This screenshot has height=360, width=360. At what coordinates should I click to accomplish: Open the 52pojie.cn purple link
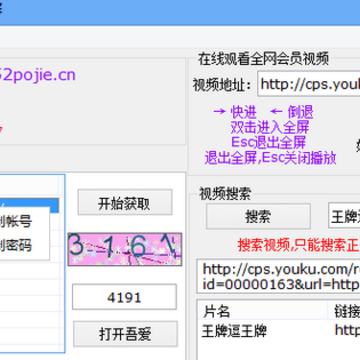38,75
